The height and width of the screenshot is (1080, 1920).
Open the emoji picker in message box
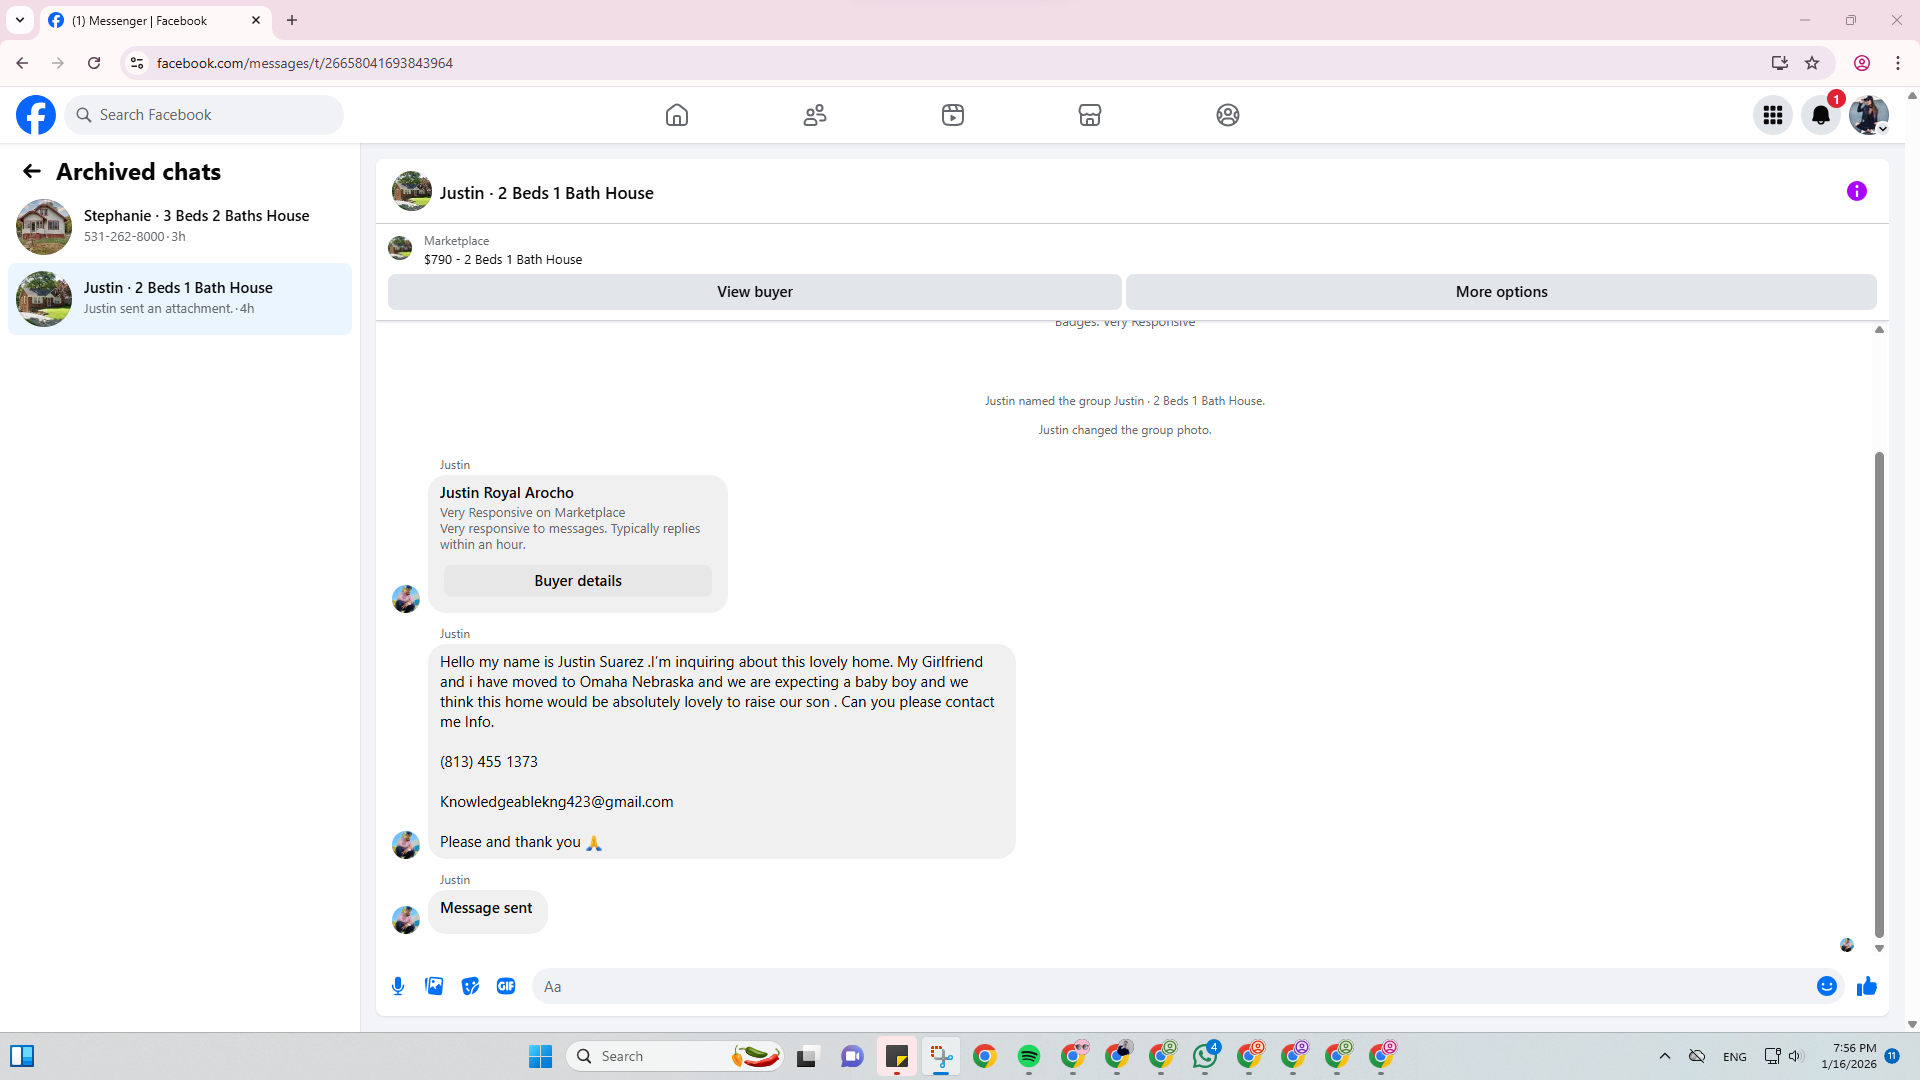point(1826,986)
